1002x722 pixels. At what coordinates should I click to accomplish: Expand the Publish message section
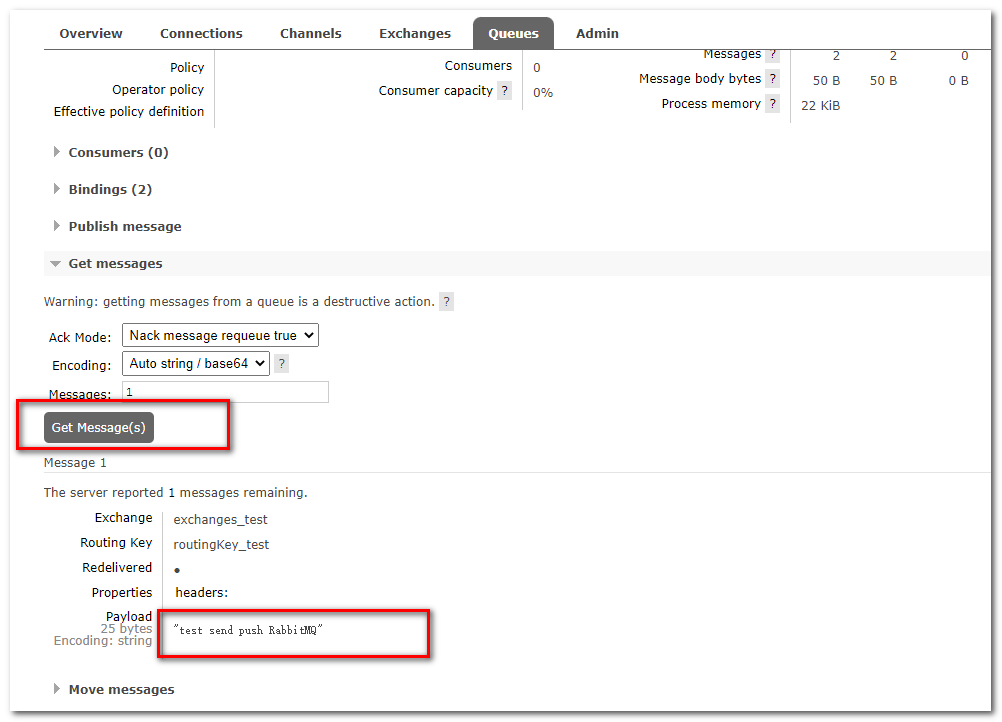click(x=124, y=226)
